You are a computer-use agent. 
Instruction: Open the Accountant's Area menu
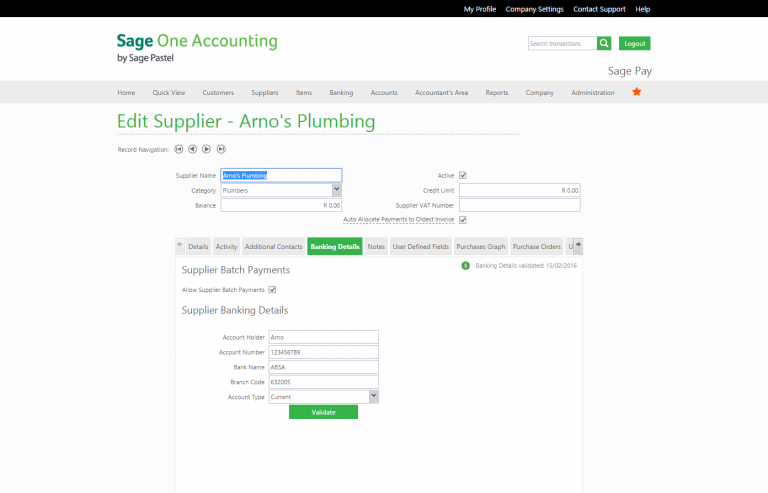(441, 93)
